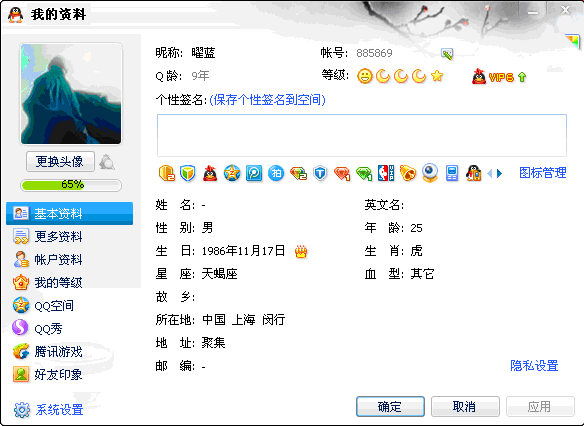The height and width of the screenshot is (426, 584).
Task: Open the gold shield level-2 badge icon
Action: pyautogui.click(x=166, y=173)
